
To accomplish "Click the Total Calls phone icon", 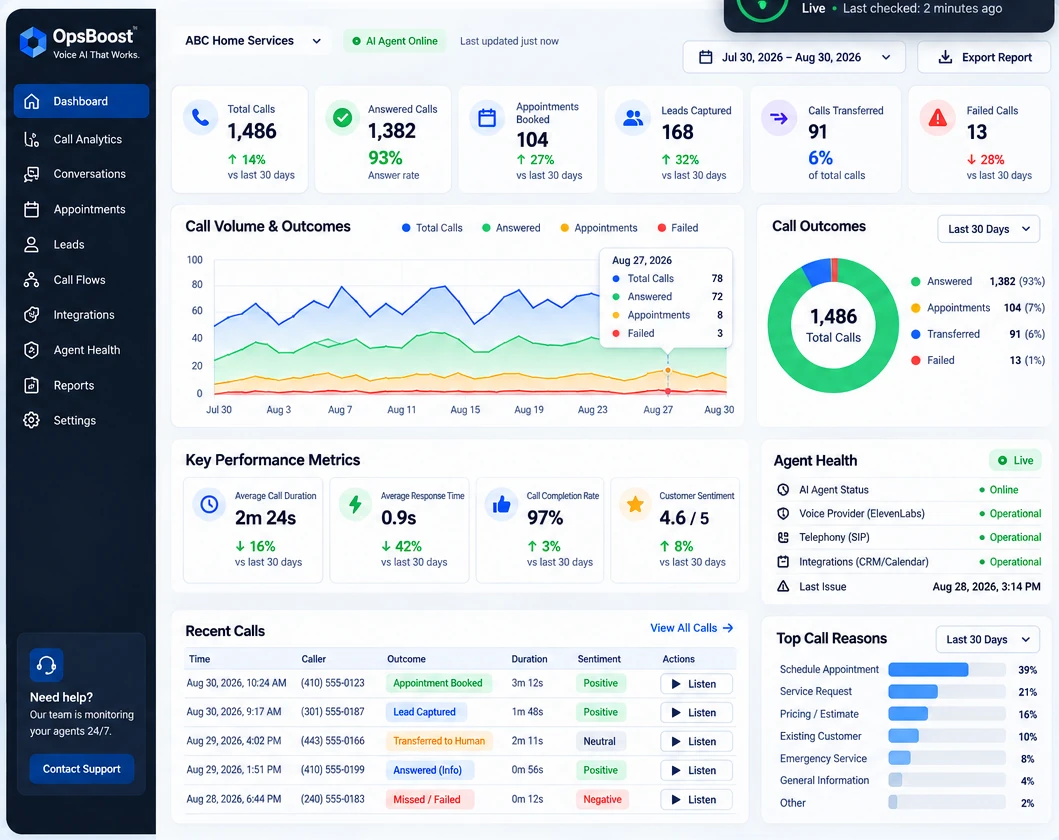I will [x=201, y=117].
